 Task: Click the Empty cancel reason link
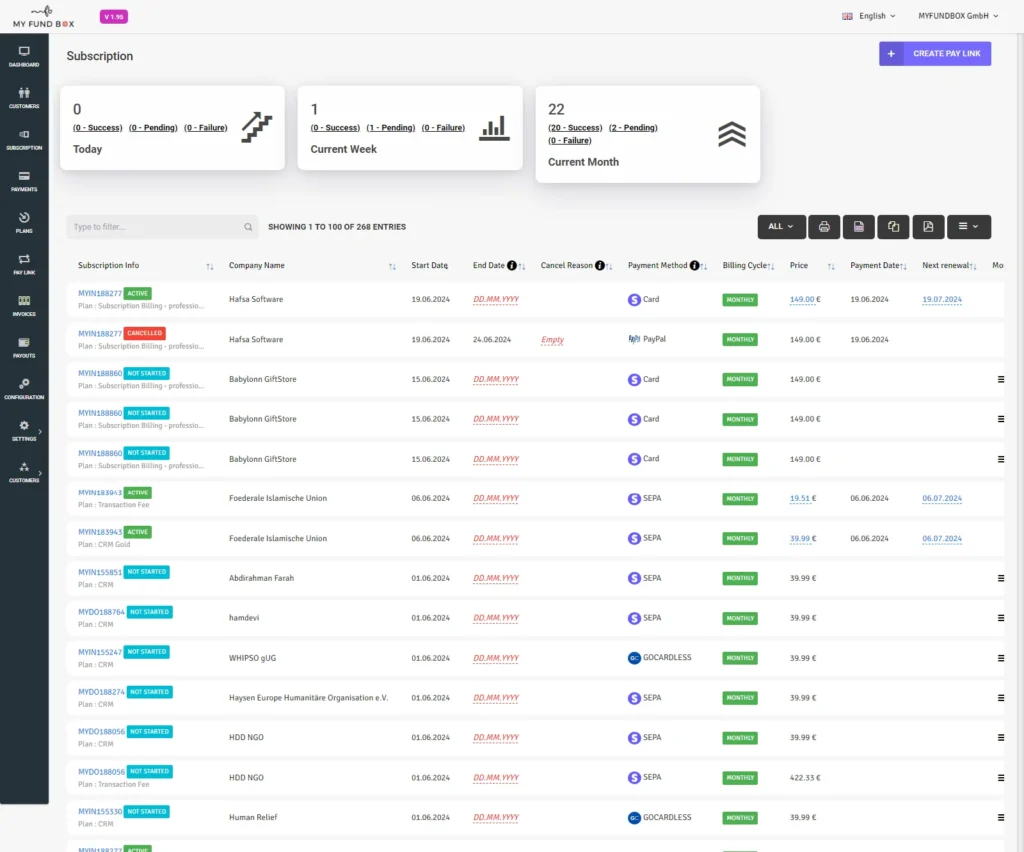point(552,339)
